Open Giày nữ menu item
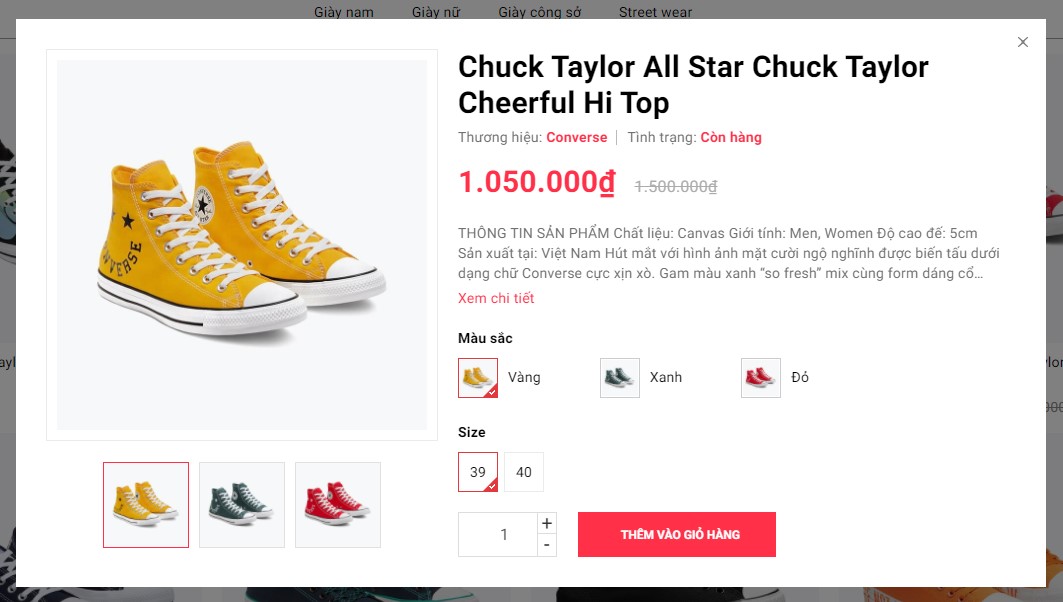Screen dimensions: 1063x602 [436, 12]
